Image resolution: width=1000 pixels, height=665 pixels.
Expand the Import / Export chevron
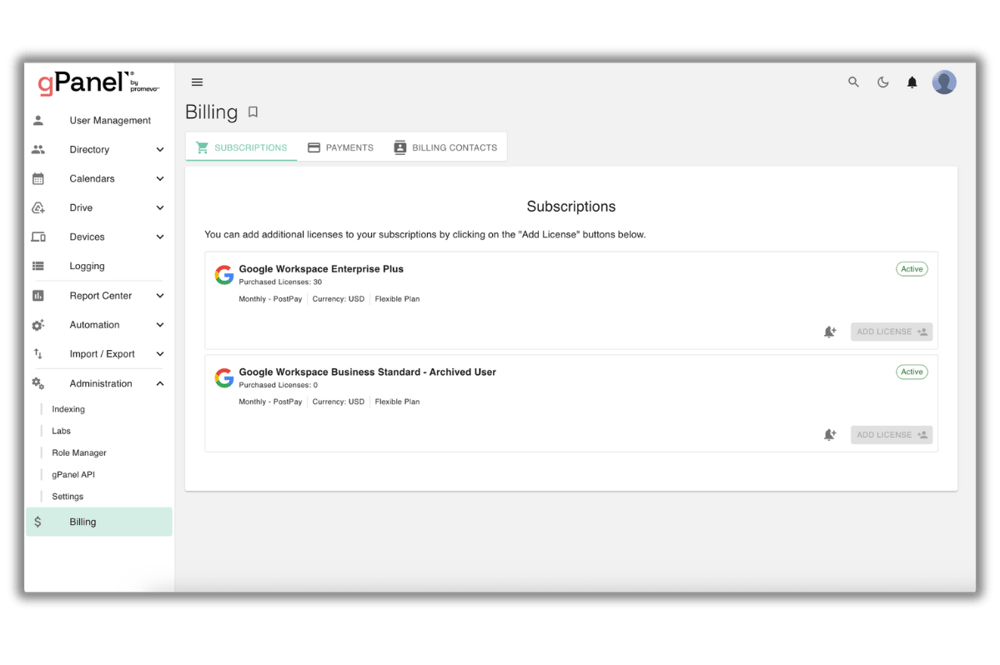point(160,354)
